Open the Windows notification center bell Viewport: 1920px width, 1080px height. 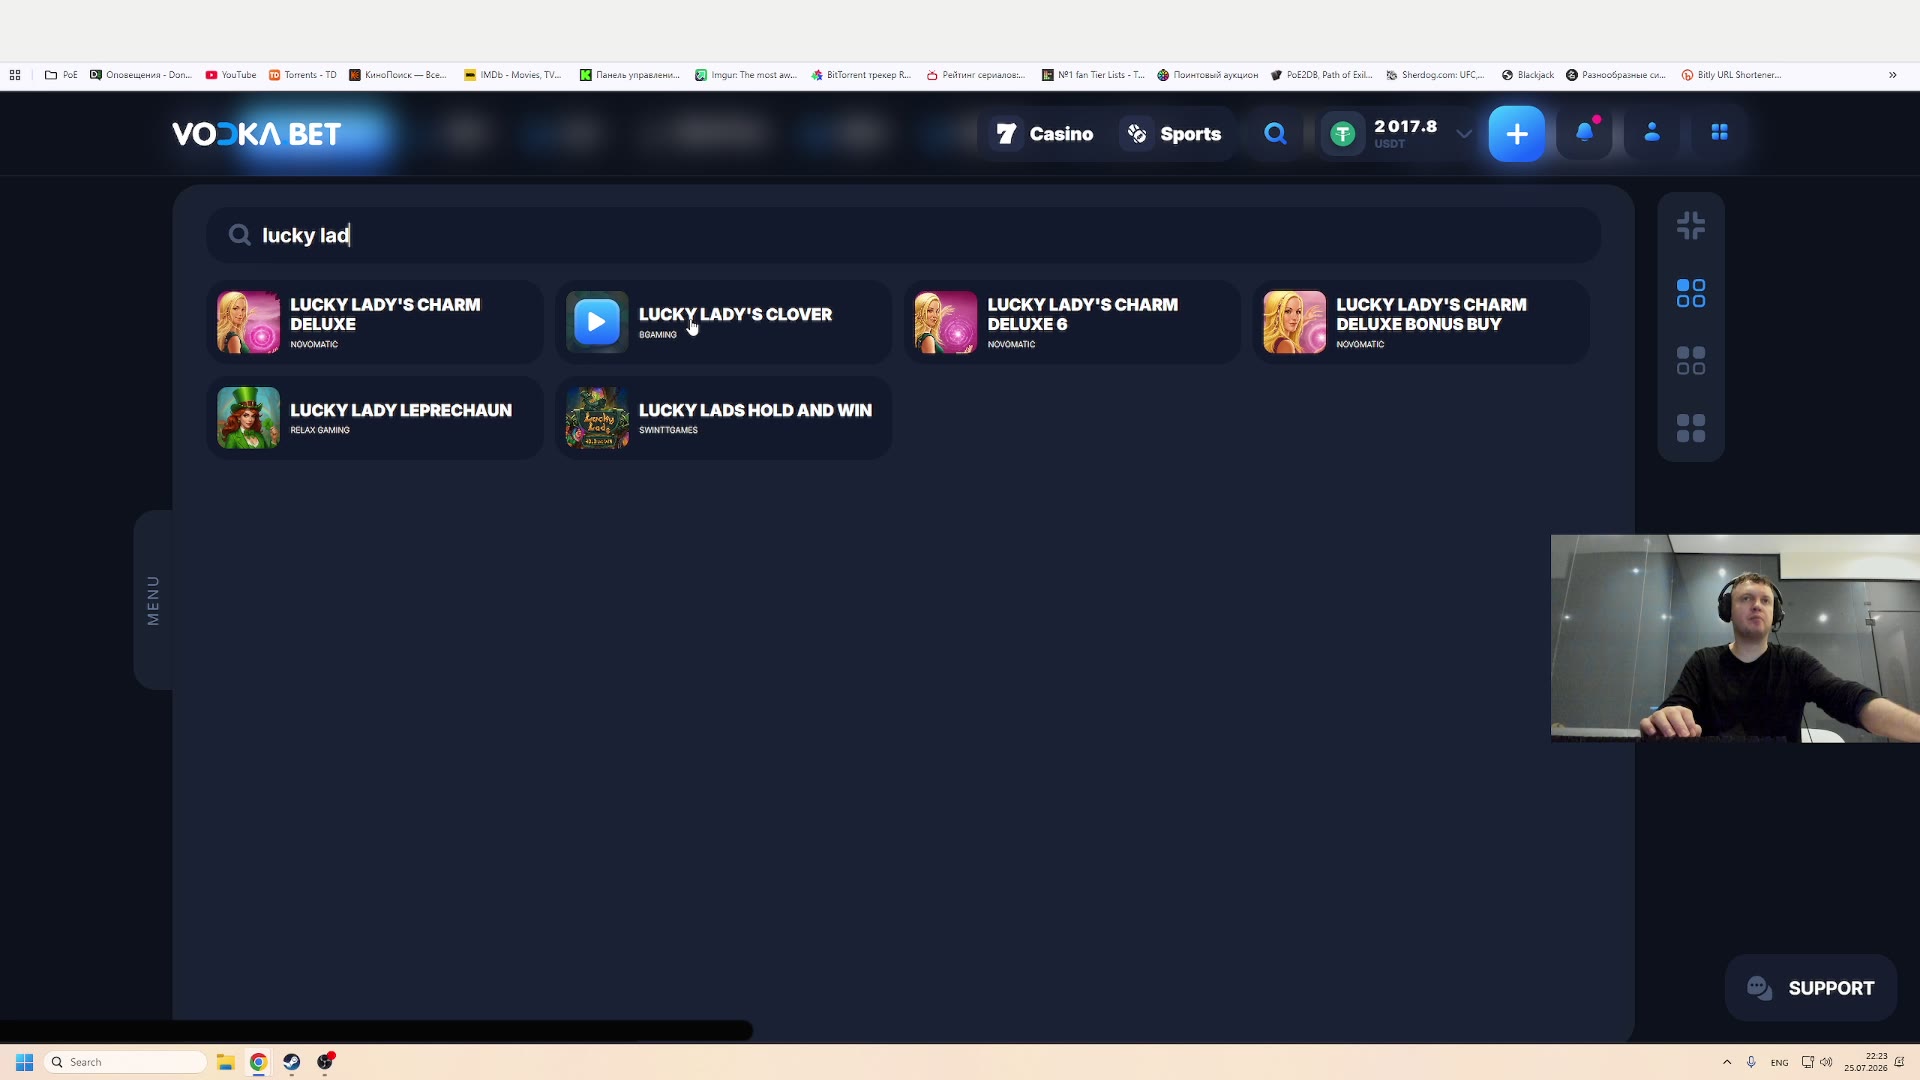pos(1900,1062)
